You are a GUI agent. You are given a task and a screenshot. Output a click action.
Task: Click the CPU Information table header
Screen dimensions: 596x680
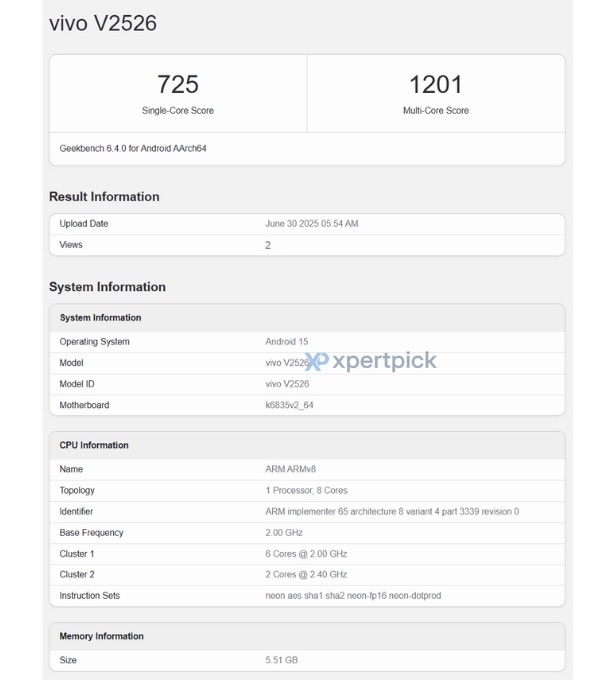coord(307,445)
